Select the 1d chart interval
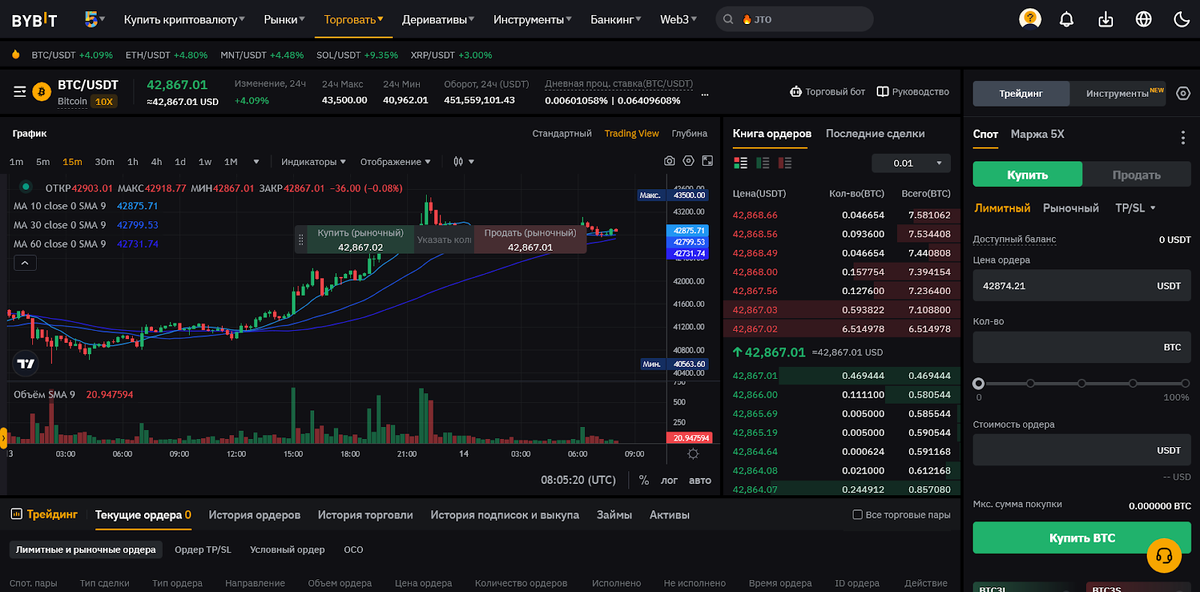This screenshot has width=1200, height=592. tap(180, 162)
